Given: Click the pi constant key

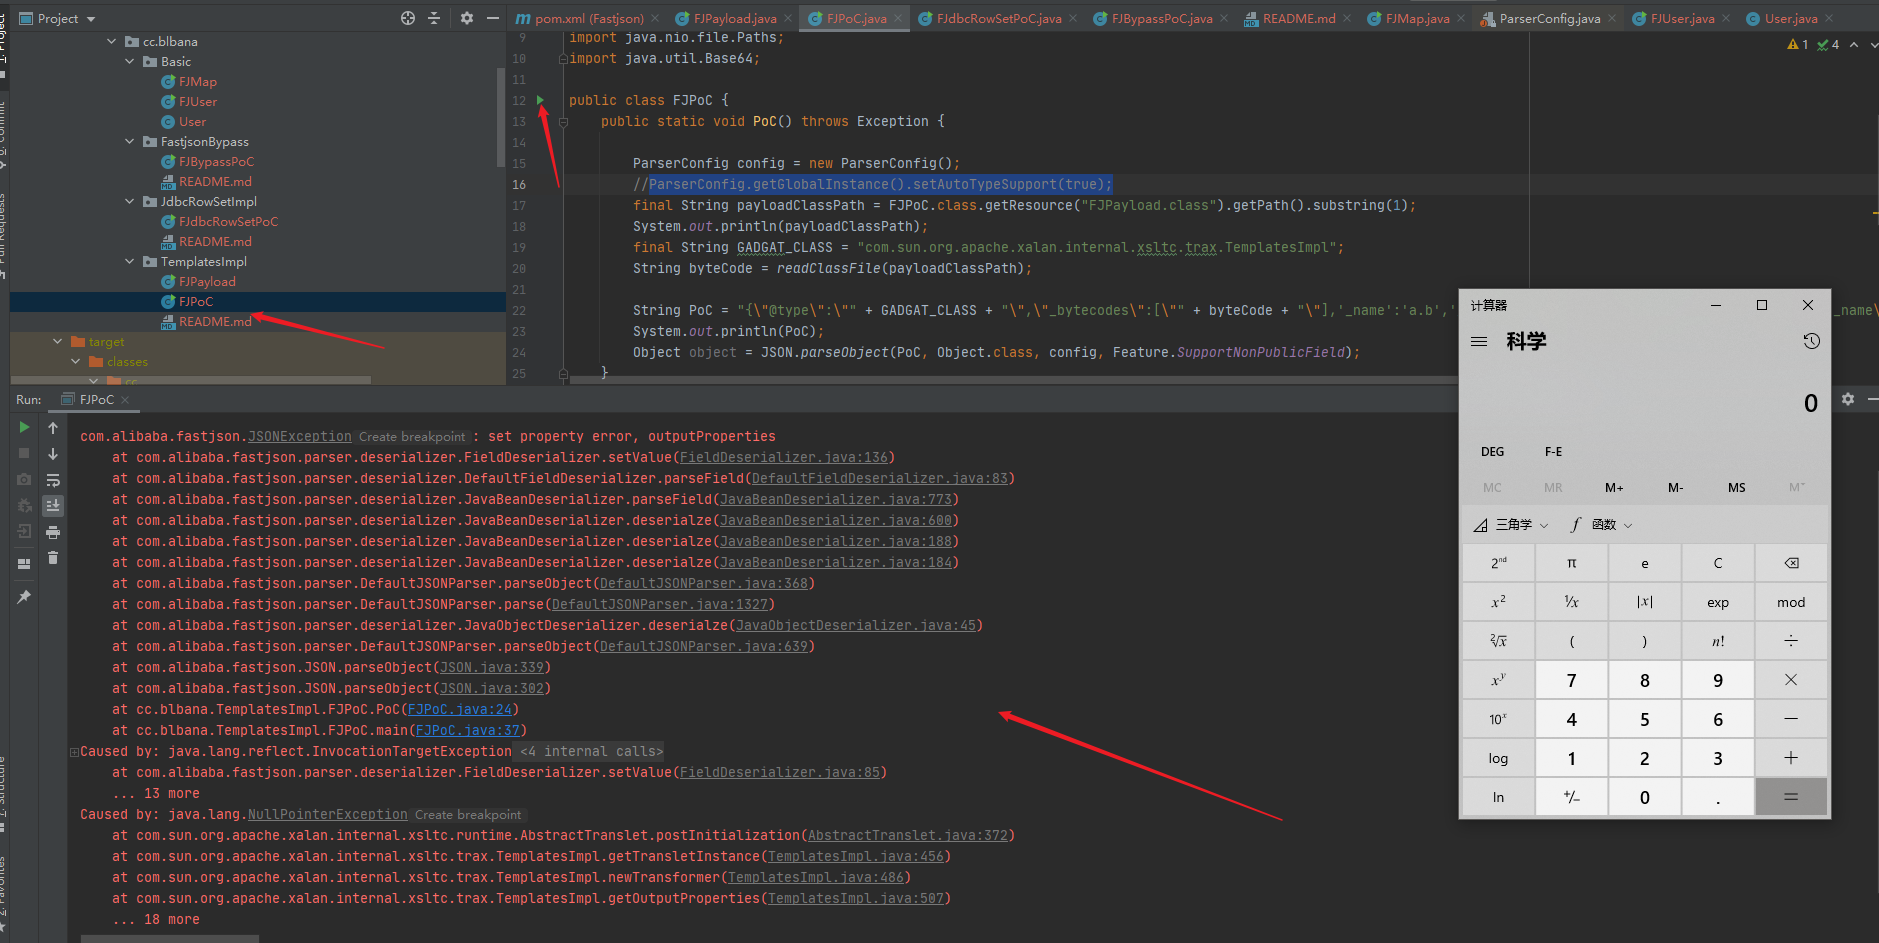Looking at the screenshot, I should [x=1572, y=563].
